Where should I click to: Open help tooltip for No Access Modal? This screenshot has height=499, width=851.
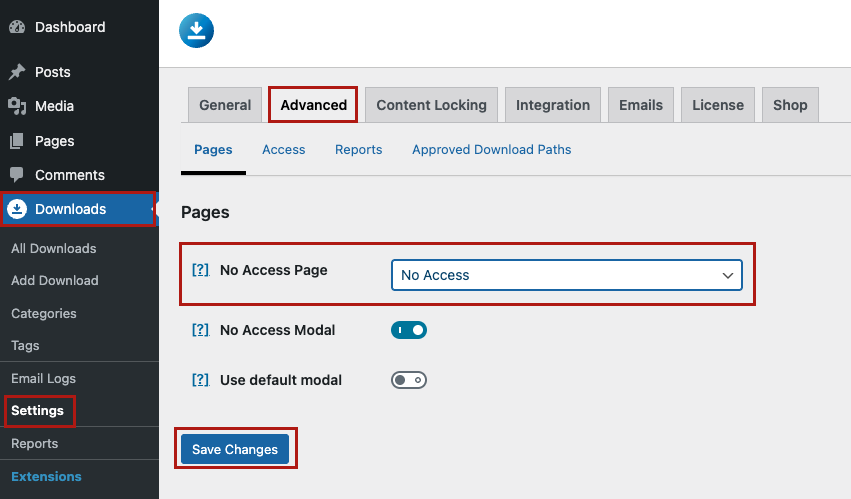tap(201, 330)
